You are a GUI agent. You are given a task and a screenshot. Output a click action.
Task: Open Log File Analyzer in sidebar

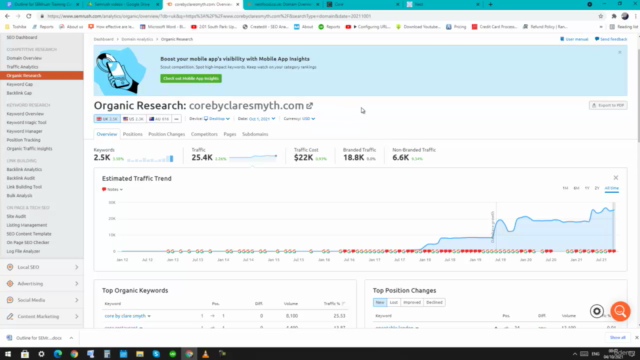click(23, 251)
